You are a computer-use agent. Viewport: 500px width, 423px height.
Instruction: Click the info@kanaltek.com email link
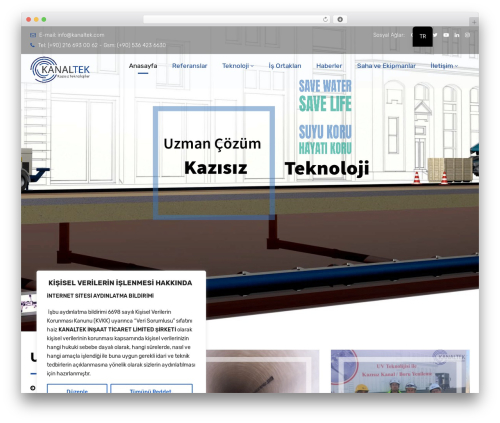point(81,35)
